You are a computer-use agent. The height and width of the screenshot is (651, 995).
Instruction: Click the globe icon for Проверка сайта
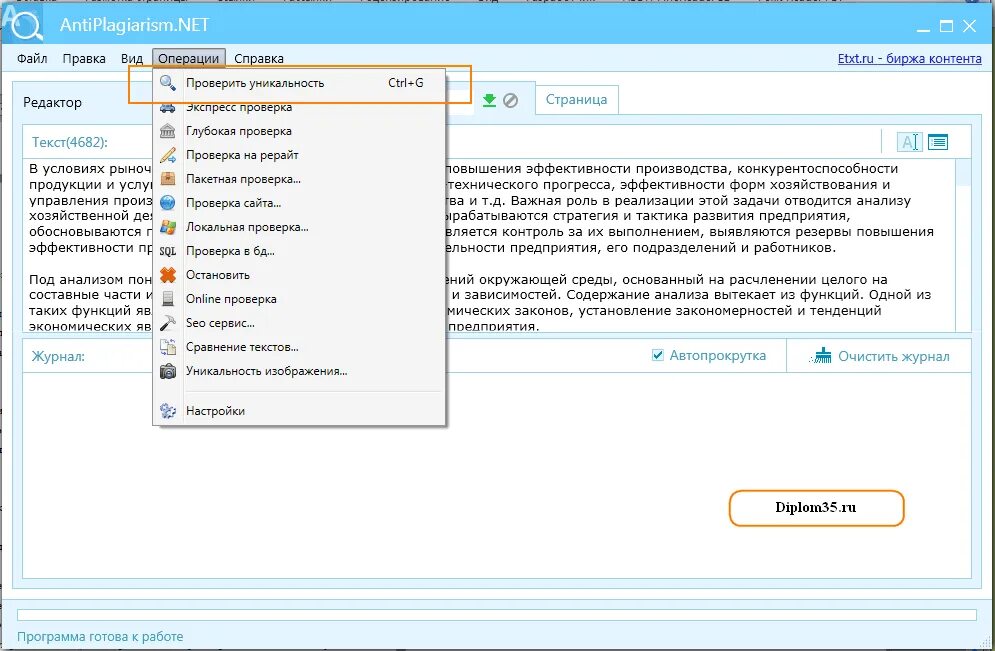click(168, 203)
